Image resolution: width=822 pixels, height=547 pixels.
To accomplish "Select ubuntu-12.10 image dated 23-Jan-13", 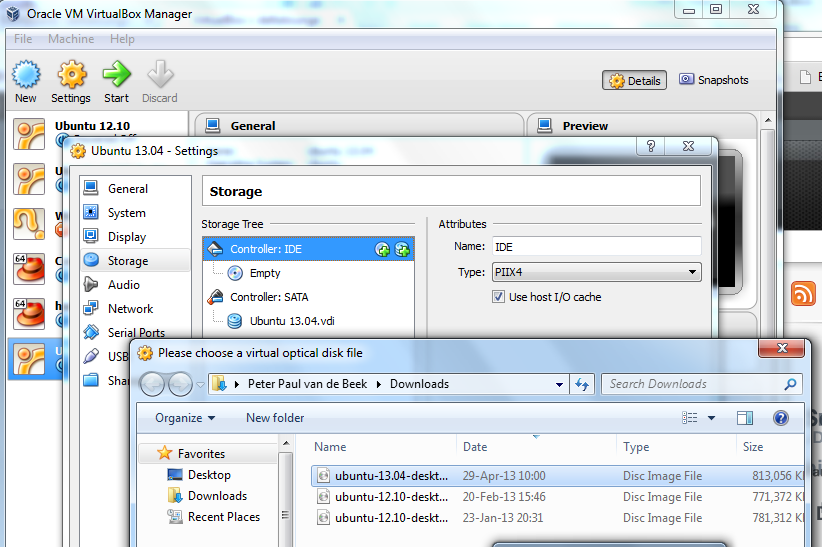I will 557,518.
